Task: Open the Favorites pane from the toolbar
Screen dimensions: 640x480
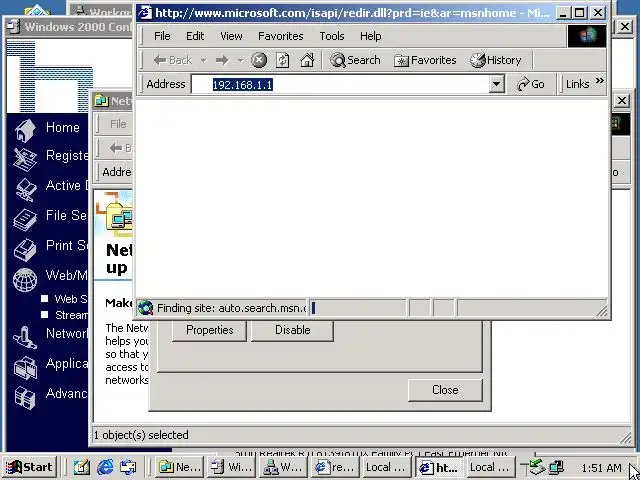Action: click(x=425, y=60)
